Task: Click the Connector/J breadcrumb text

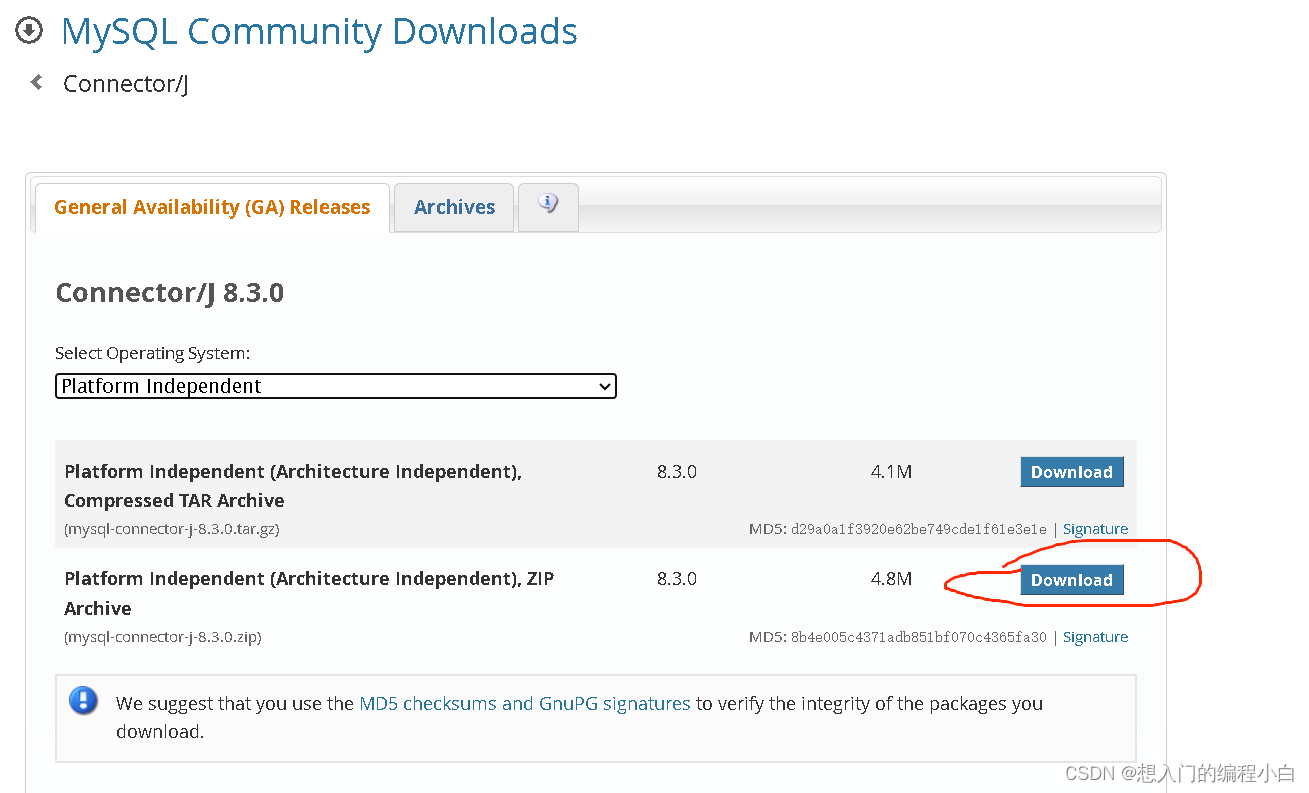Action: point(125,83)
